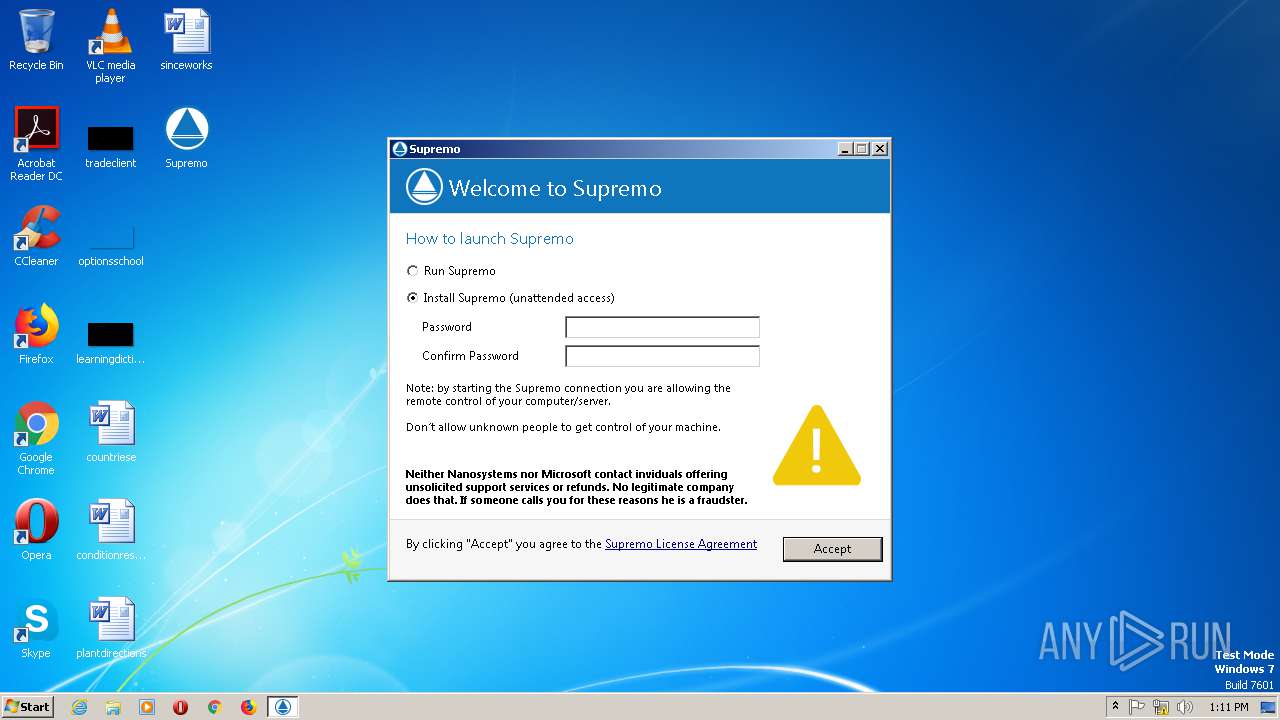
Task: Open the Start menu
Action: 28,707
